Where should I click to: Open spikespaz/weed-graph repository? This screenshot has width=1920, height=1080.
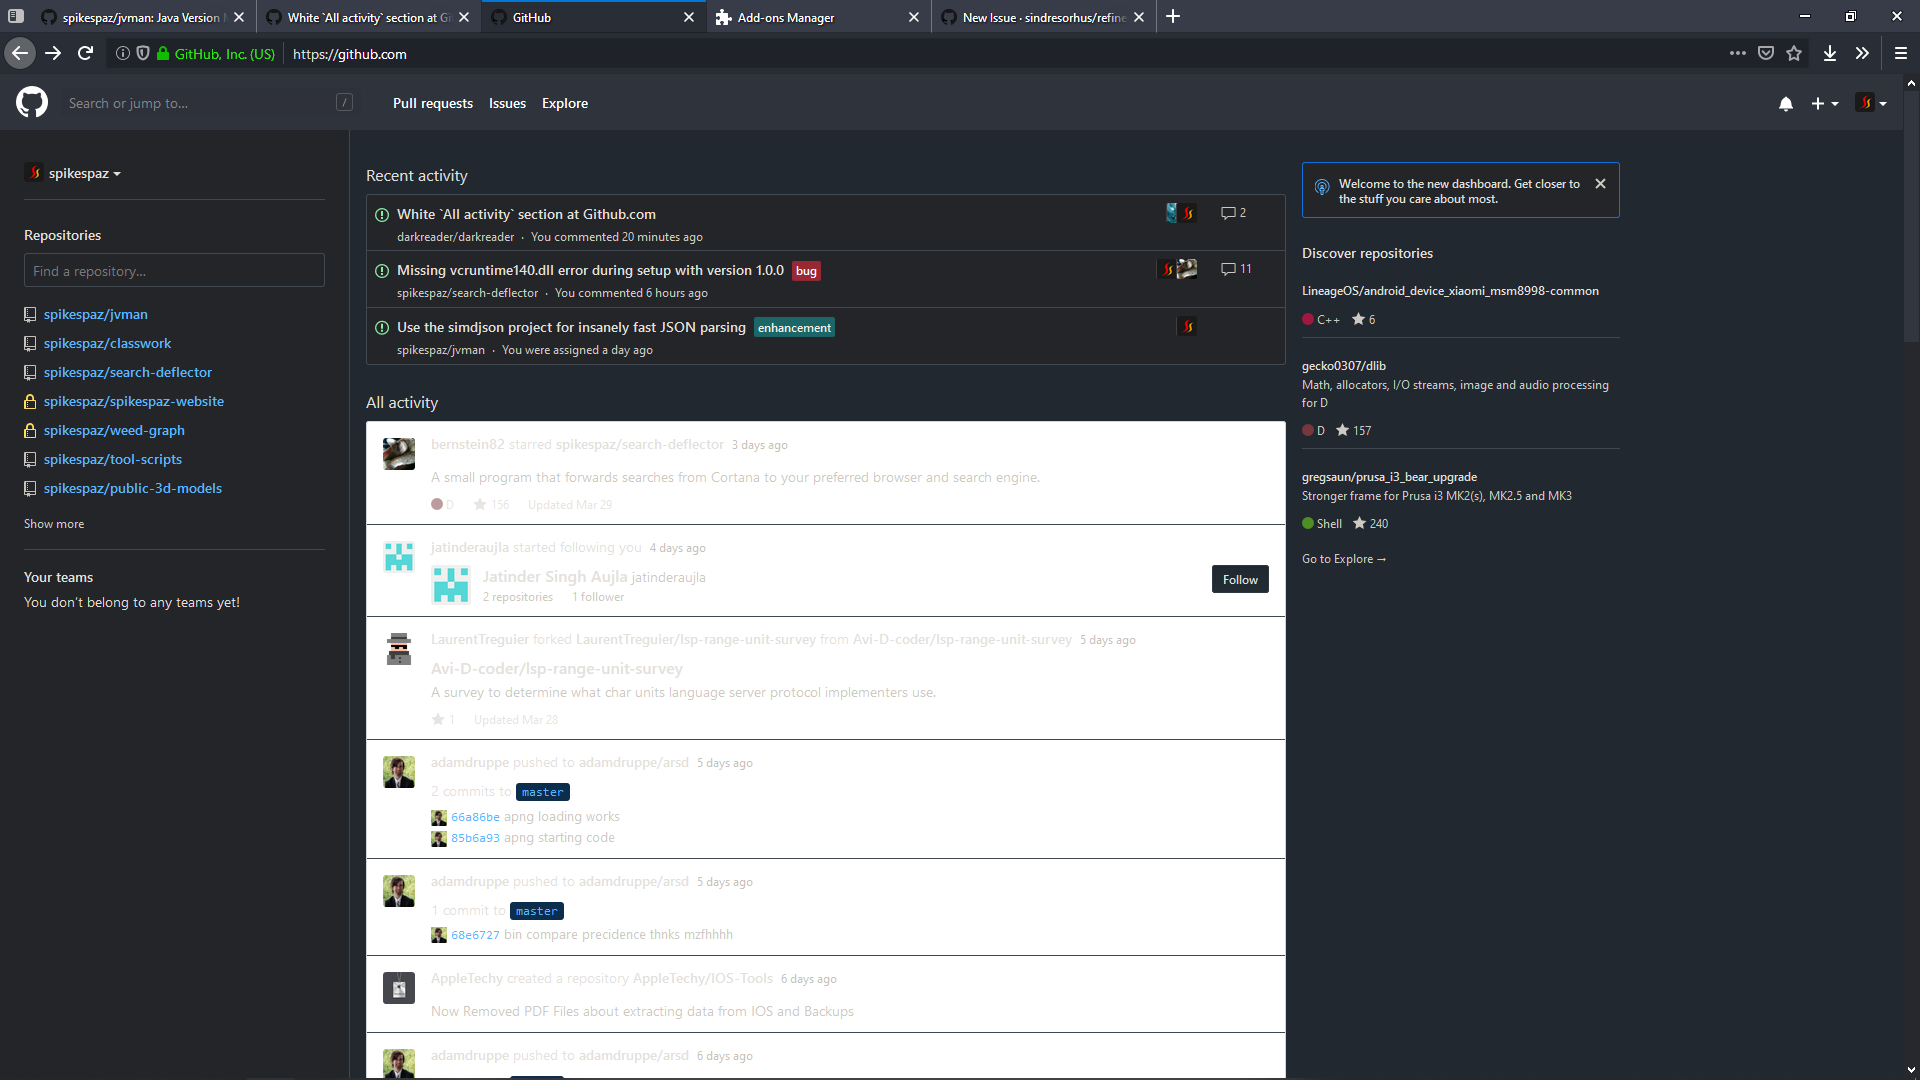click(x=114, y=430)
